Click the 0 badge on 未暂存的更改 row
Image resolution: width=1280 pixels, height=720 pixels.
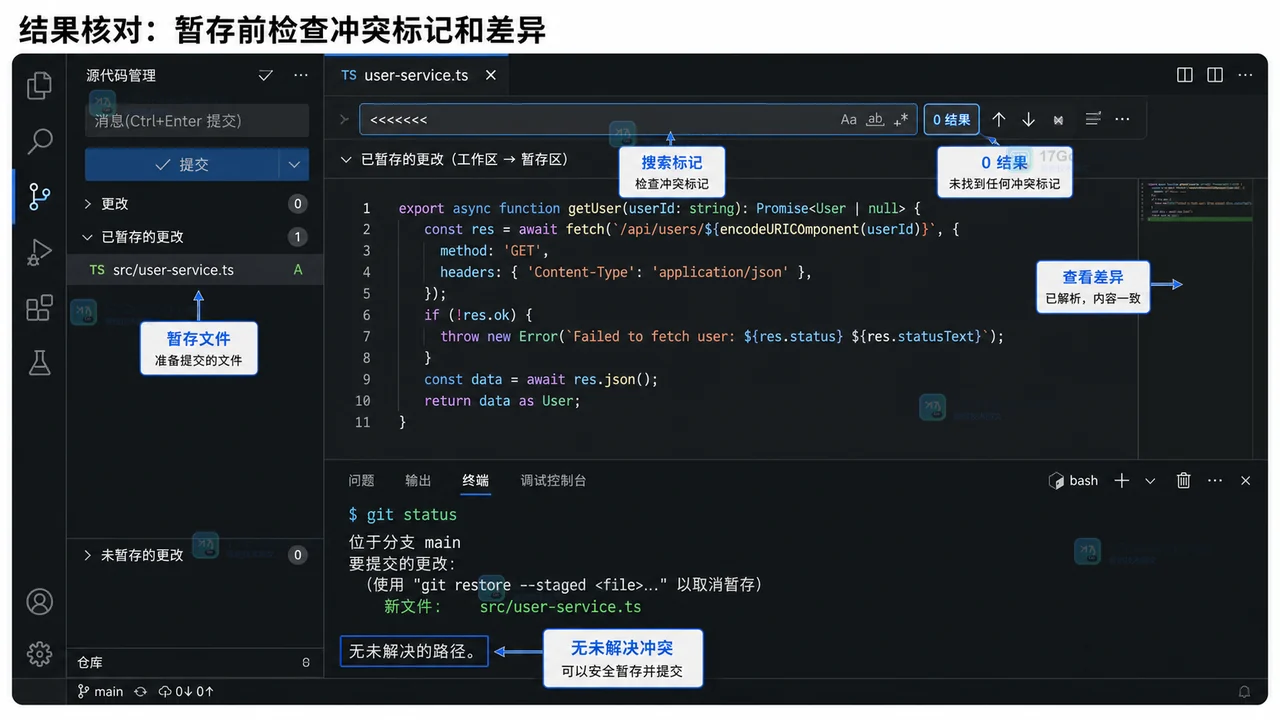297,555
